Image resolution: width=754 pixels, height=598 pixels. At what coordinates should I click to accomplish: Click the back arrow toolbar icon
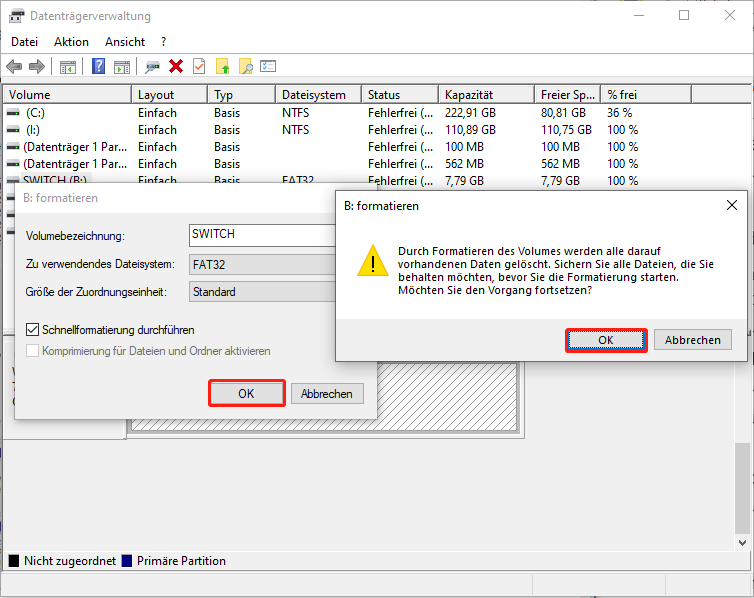pyautogui.click(x=14, y=67)
